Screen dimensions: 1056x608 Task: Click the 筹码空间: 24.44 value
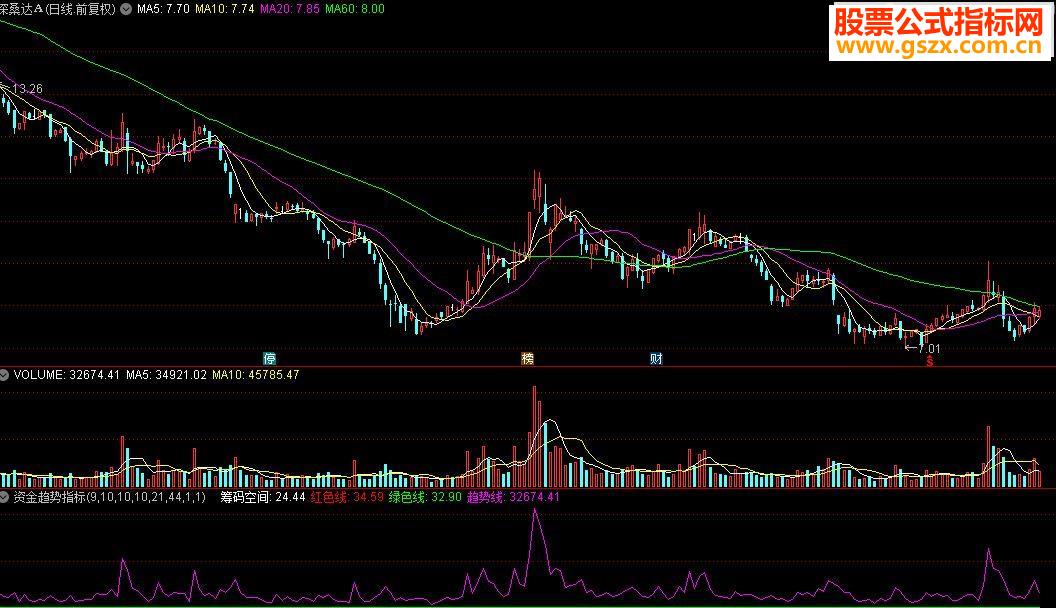tap(263, 498)
